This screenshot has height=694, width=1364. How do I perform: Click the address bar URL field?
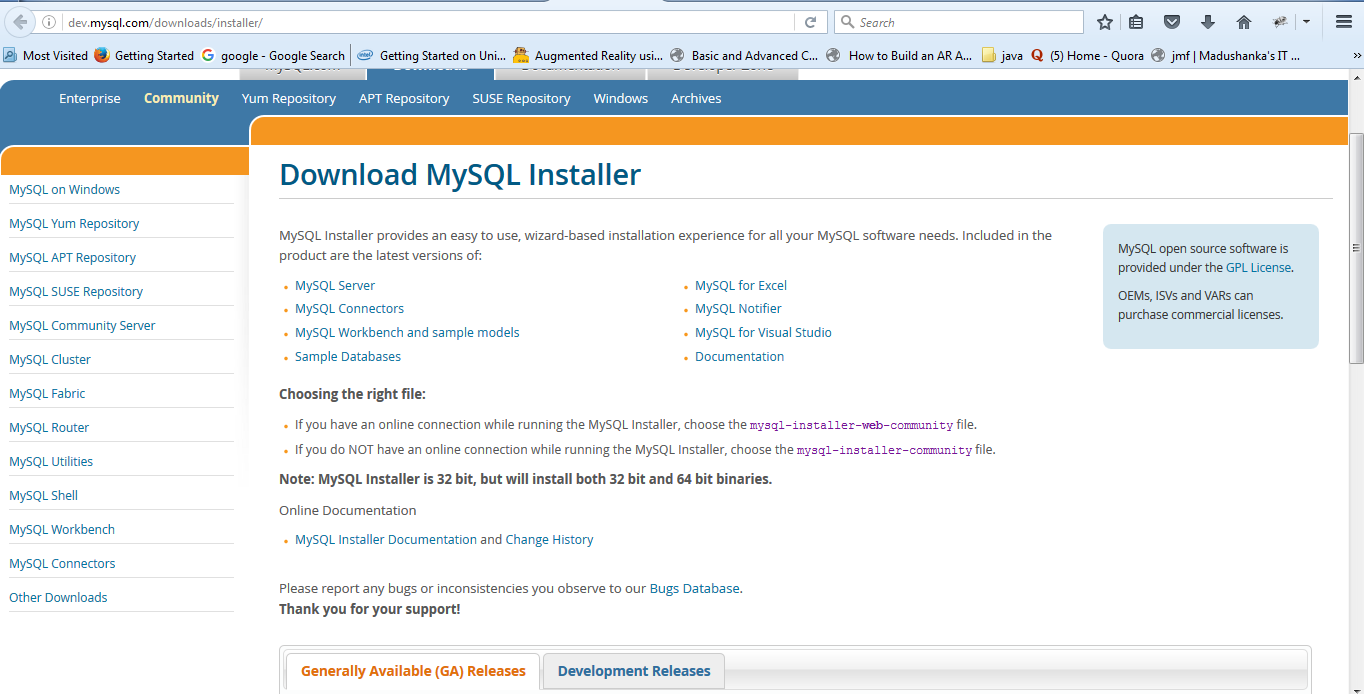(x=430, y=22)
